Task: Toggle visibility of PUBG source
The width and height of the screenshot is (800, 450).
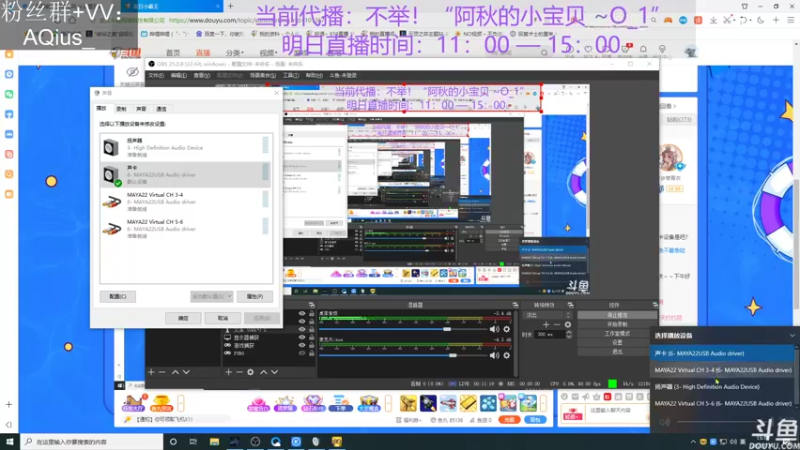Action: pos(302,353)
